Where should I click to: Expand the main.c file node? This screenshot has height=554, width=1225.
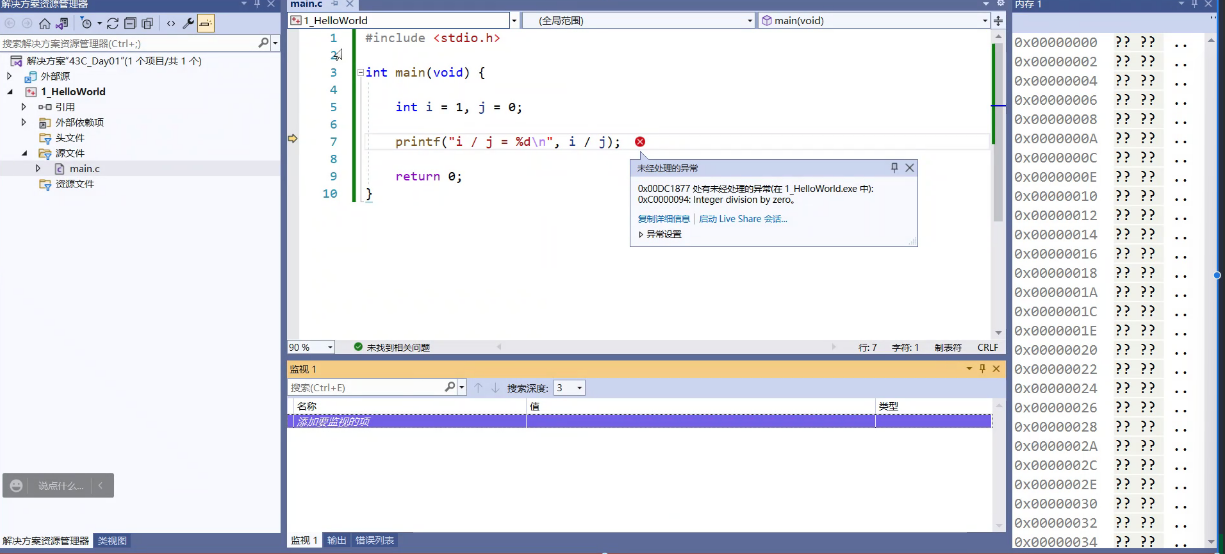(38, 169)
